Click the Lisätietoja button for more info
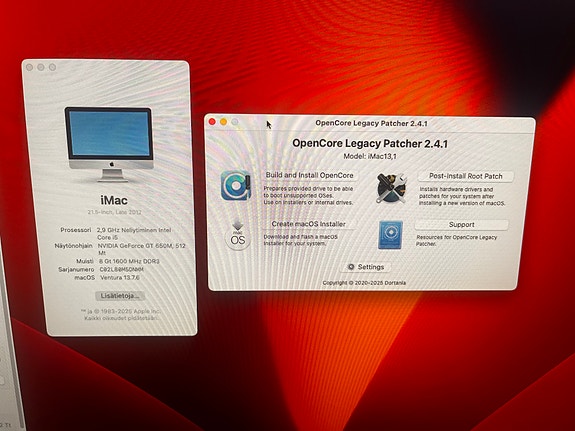575x431 pixels. click(120, 296)
